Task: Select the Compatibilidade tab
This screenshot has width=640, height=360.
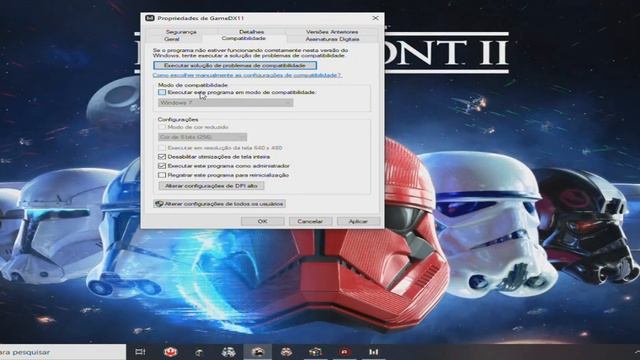Action: (244, 38)
